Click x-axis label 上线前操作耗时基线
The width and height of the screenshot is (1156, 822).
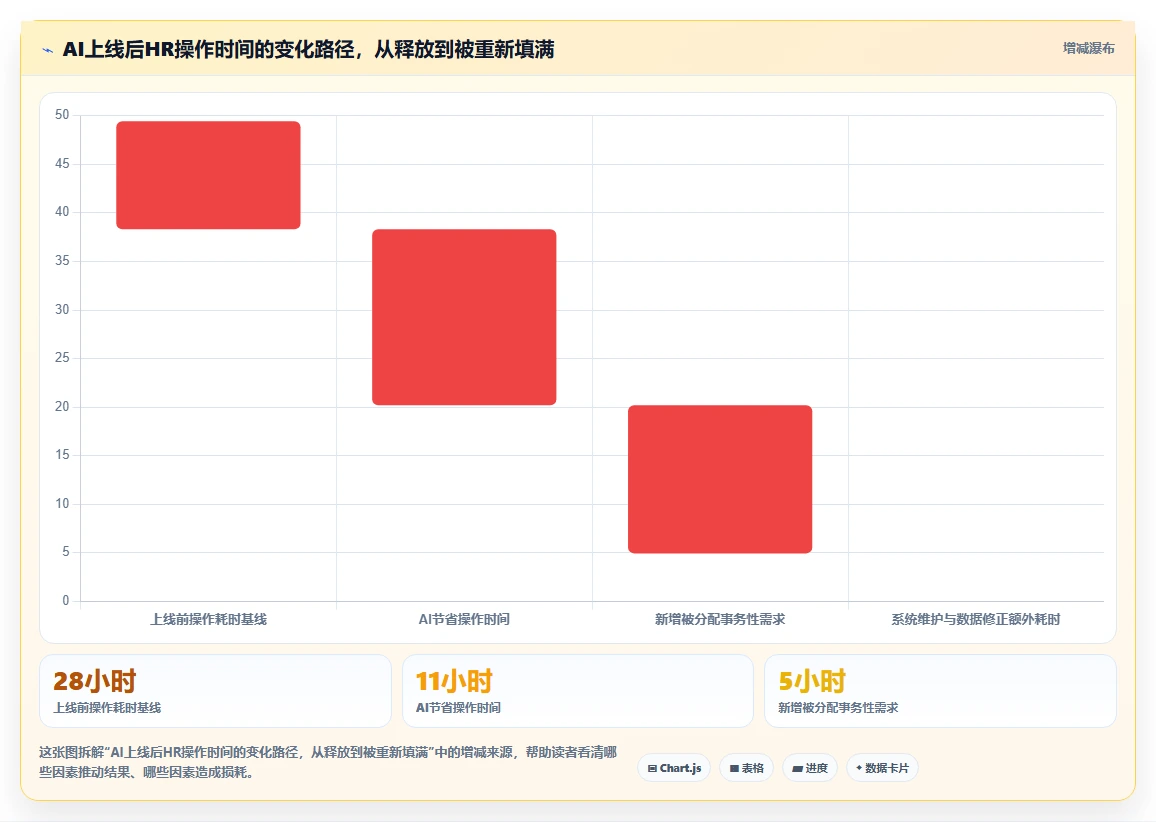[x=209, y=619]
